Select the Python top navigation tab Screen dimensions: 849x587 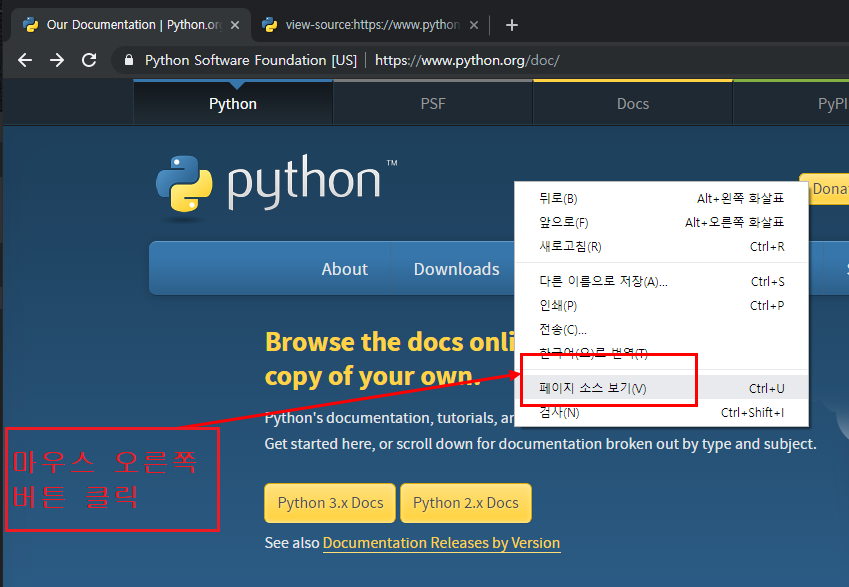233,103
